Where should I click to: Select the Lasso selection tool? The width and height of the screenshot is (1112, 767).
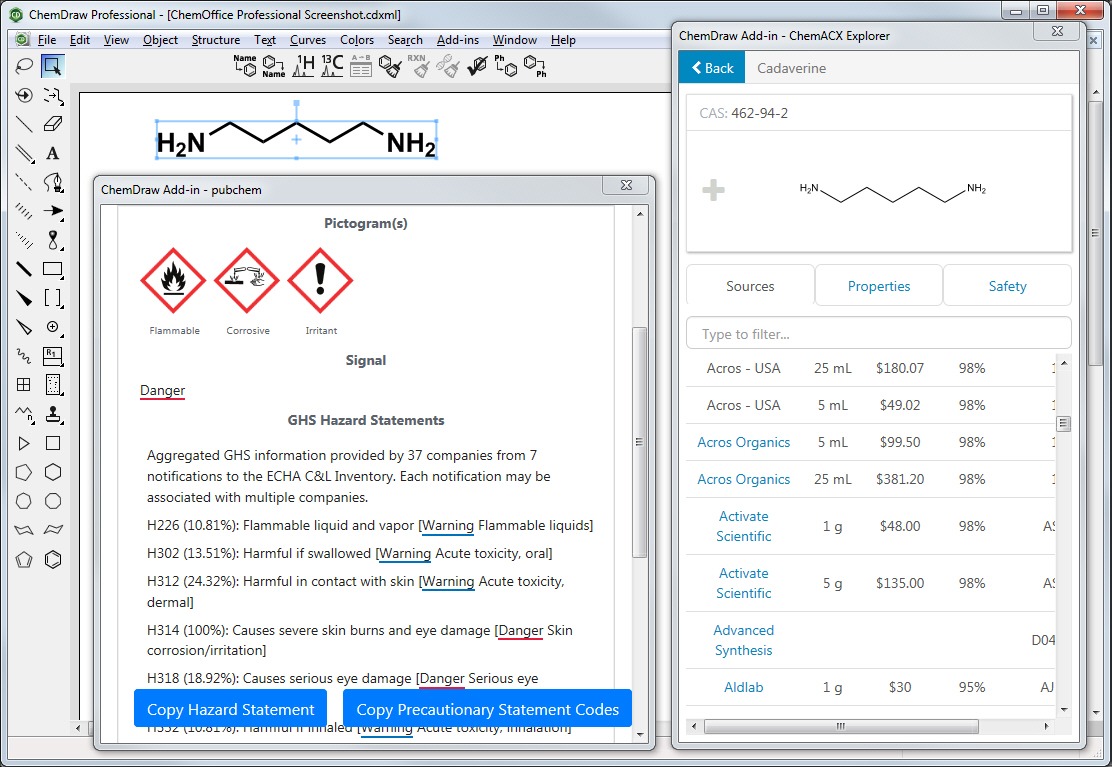tap(24, 67)
